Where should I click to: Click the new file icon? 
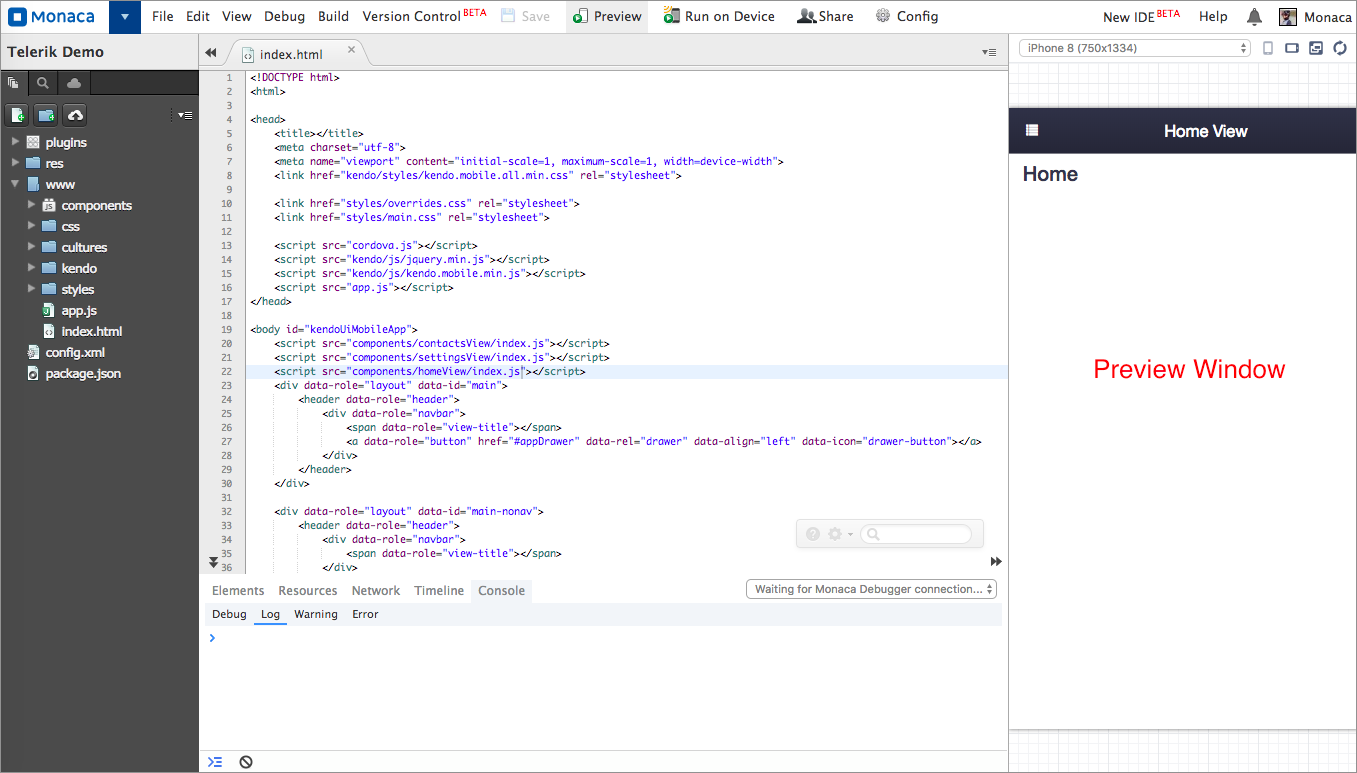(18, 115)
